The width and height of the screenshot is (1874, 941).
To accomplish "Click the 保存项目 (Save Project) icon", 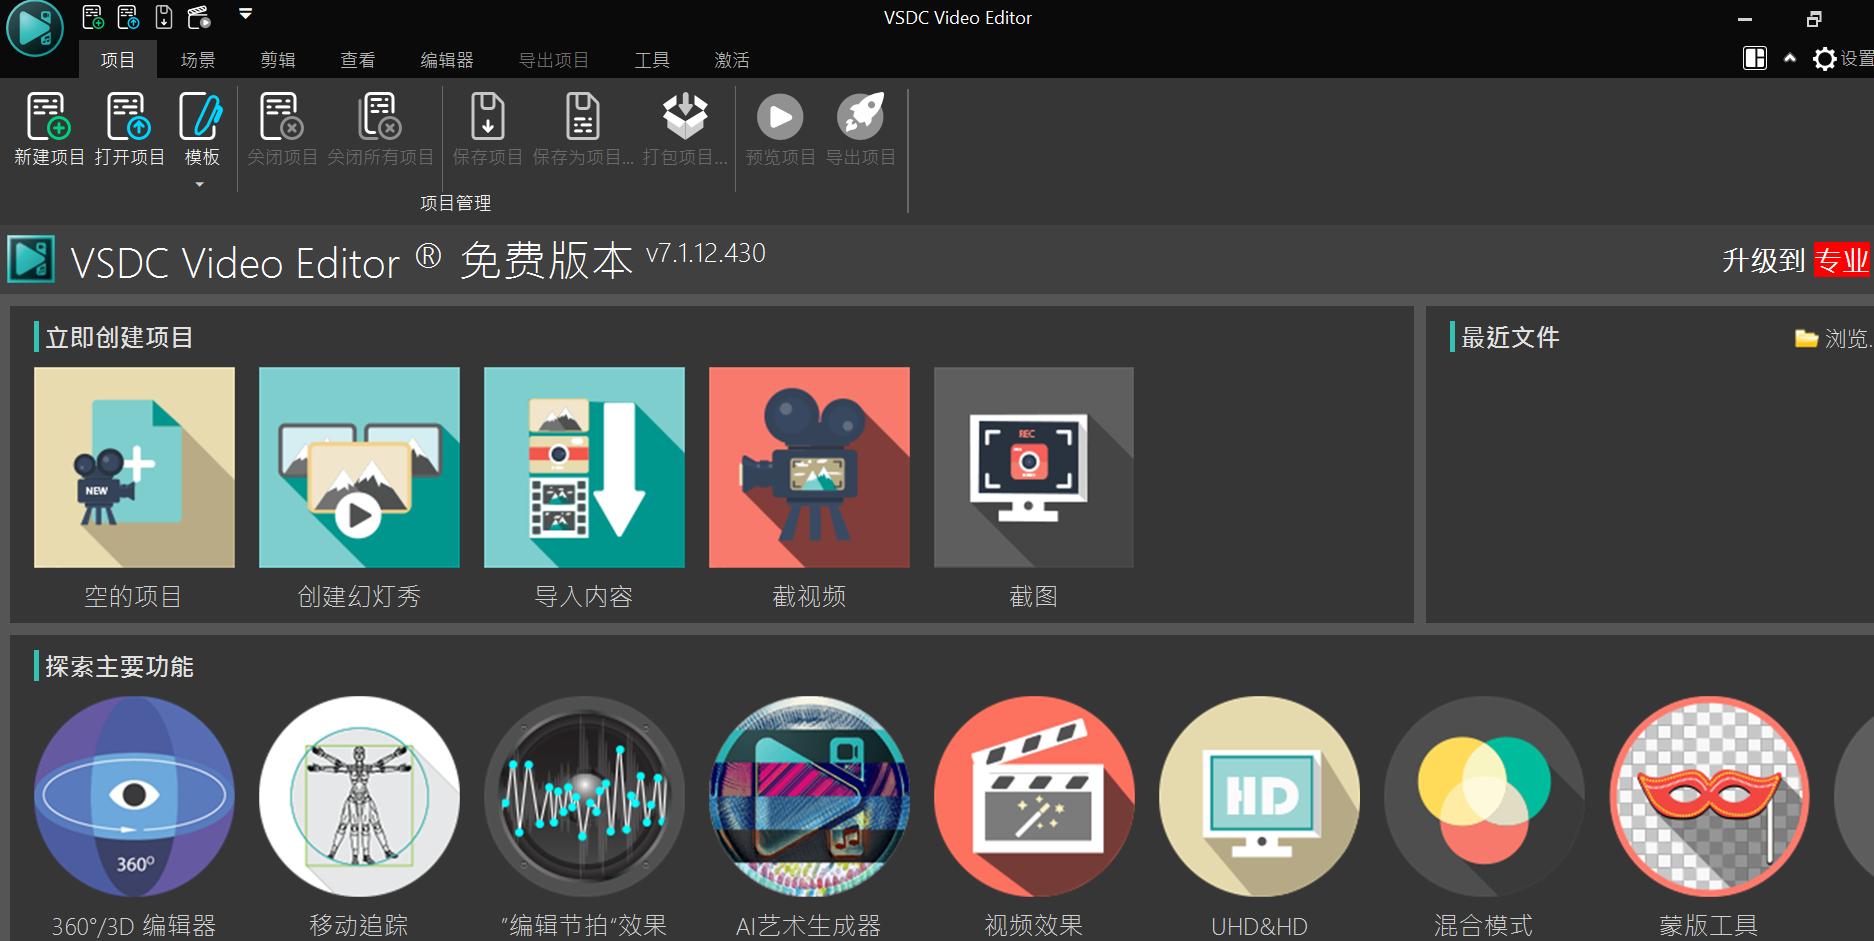I will 488,117.
